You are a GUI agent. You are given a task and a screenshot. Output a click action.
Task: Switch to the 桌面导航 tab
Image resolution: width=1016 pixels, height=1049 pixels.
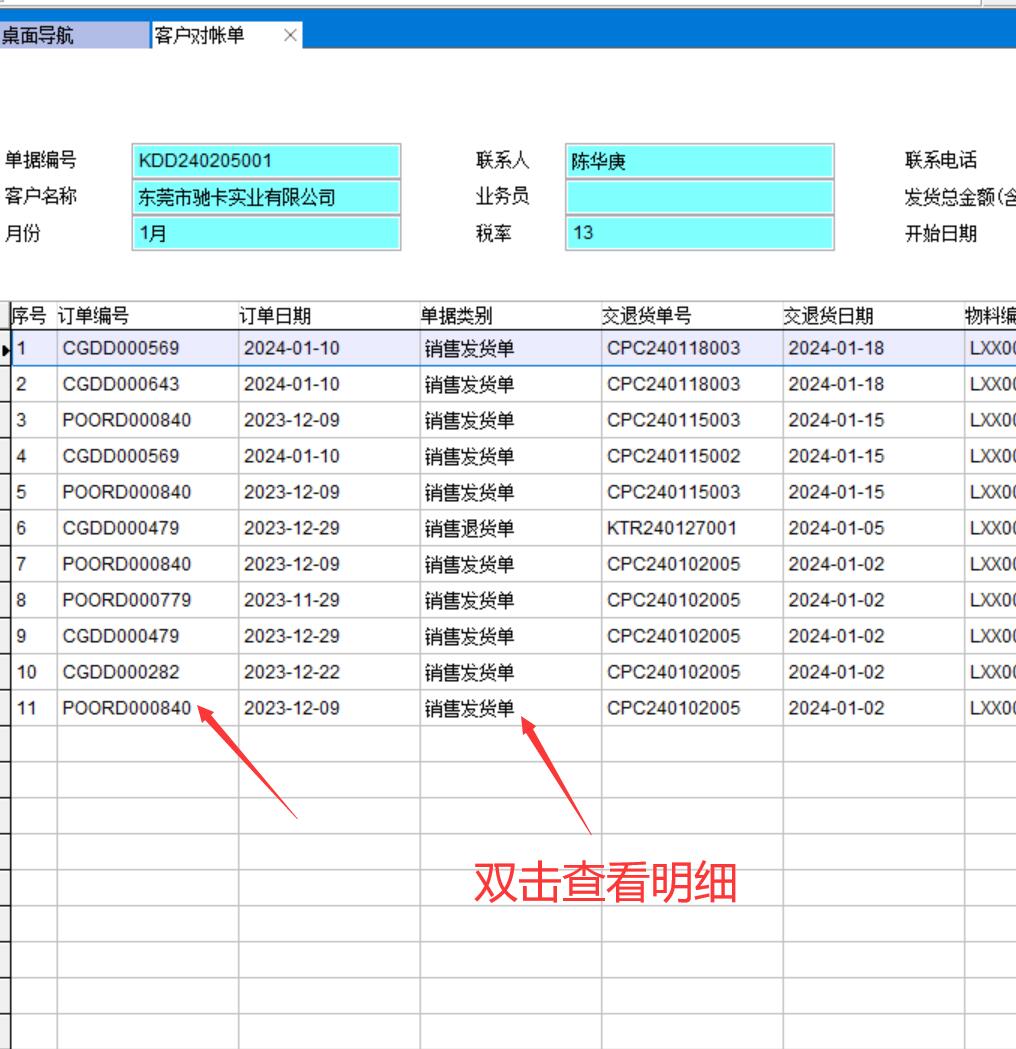tap(73, 36)
